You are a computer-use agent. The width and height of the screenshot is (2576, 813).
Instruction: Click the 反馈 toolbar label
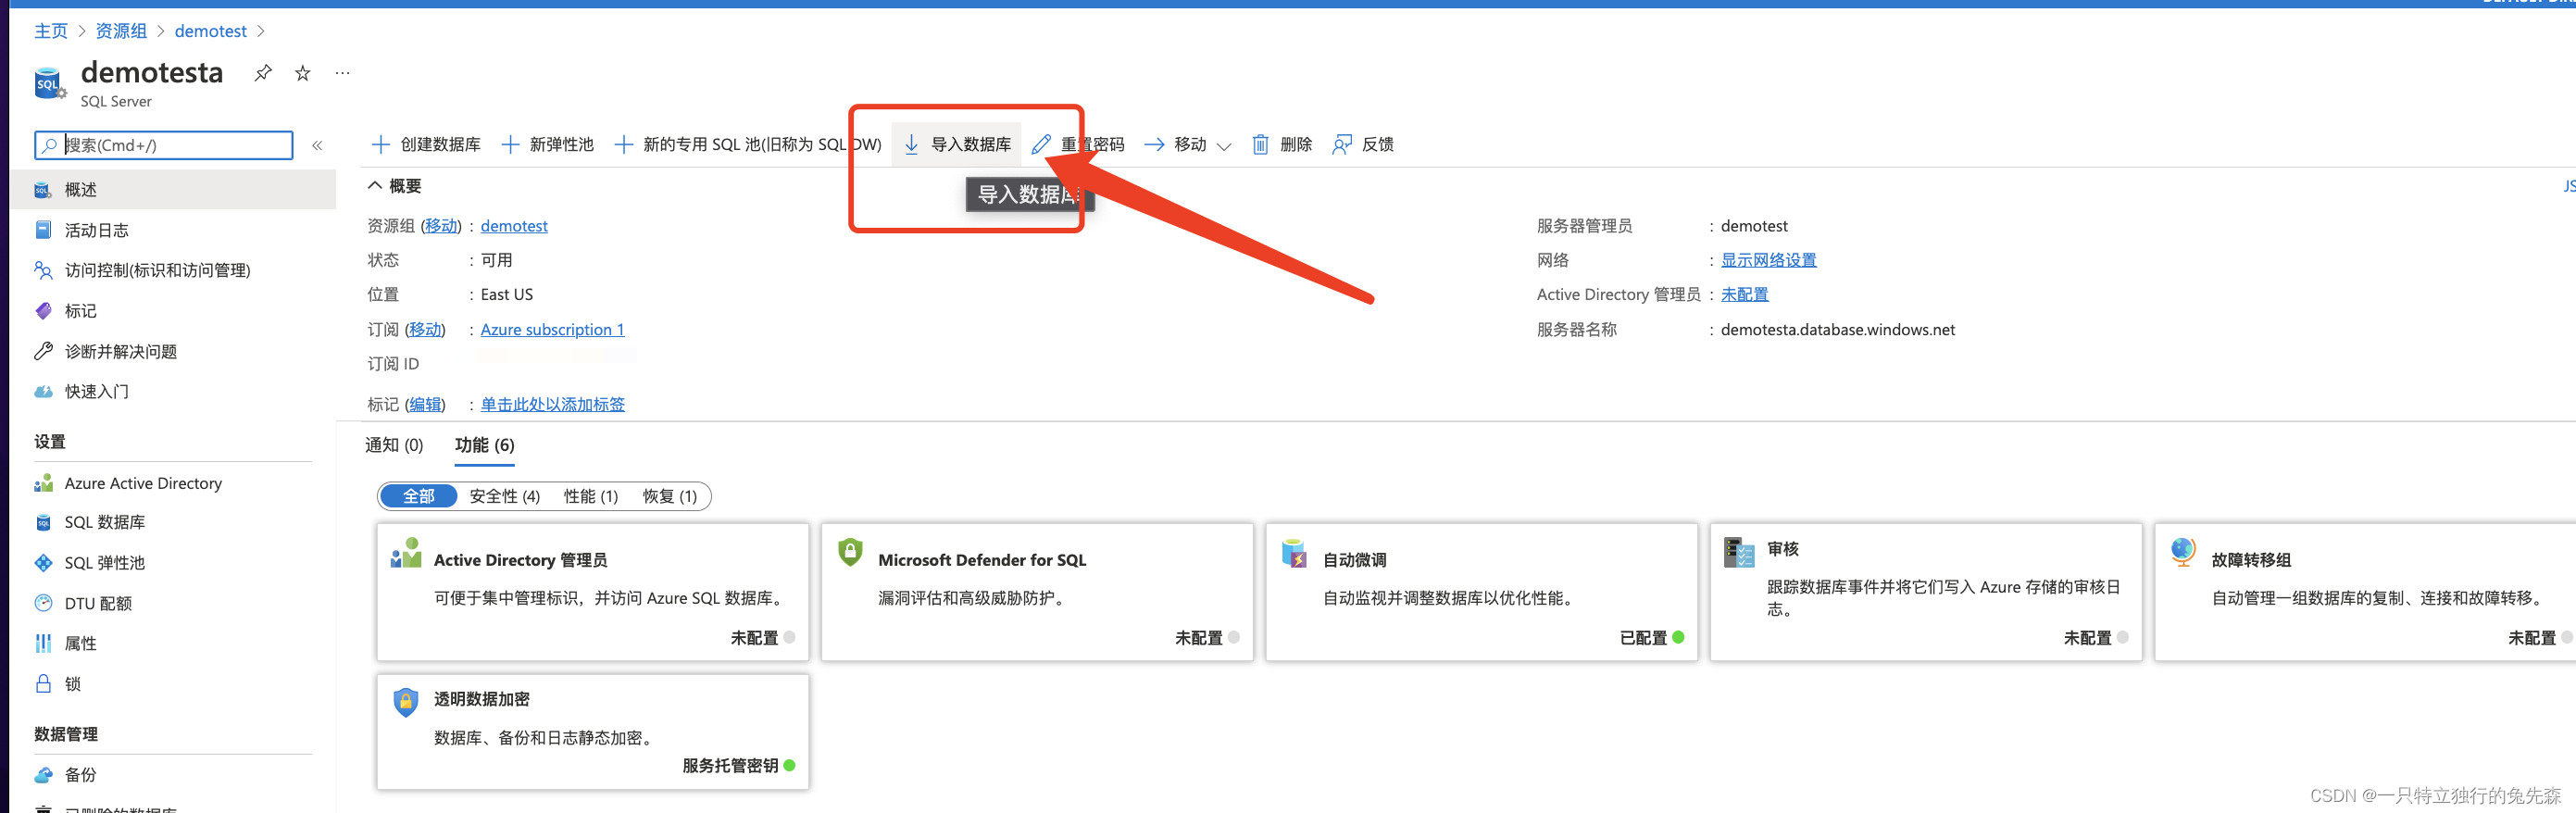click(1377, 144)
